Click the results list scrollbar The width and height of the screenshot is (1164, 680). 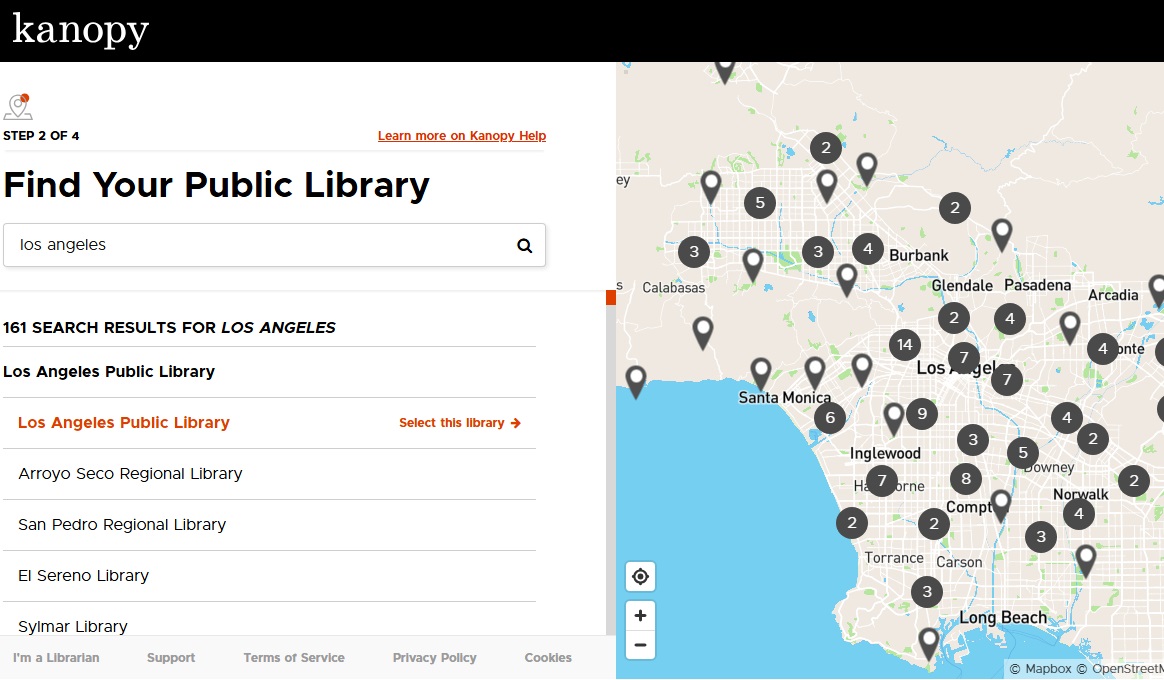(610, 450)
